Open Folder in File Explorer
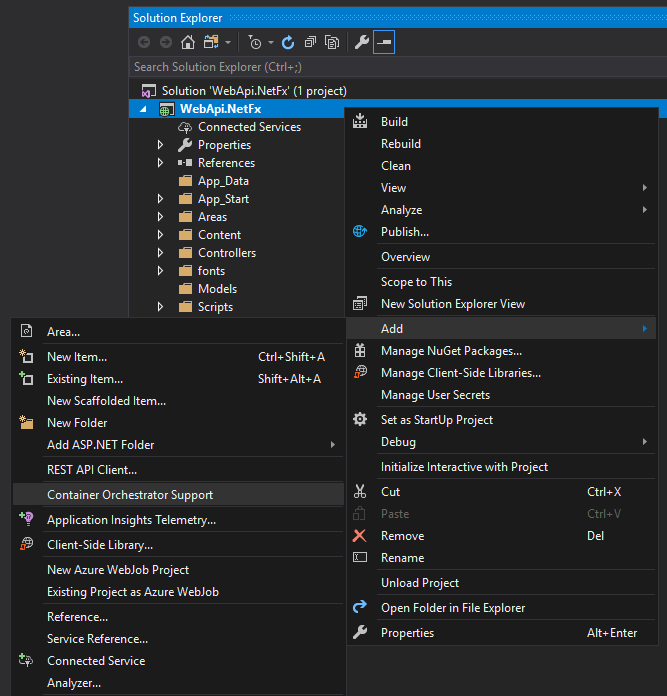This screenshot has height=696, width=667. click(501, 608)
